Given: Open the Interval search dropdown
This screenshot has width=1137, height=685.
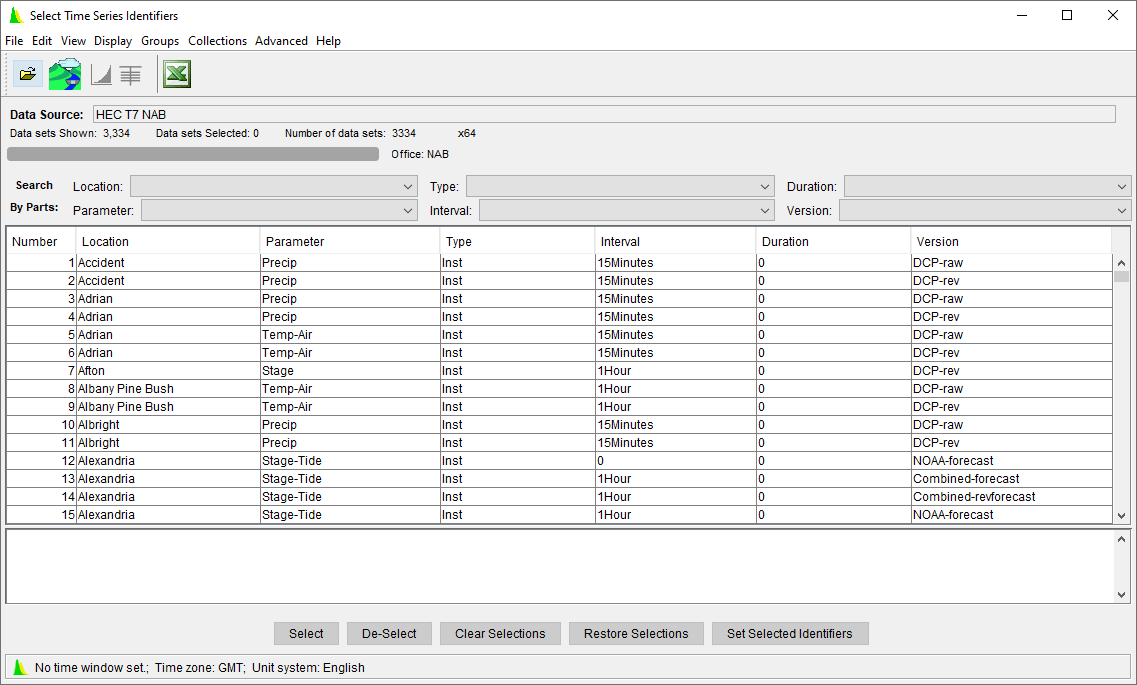Looking at the screenshot, I should (627, 210).
